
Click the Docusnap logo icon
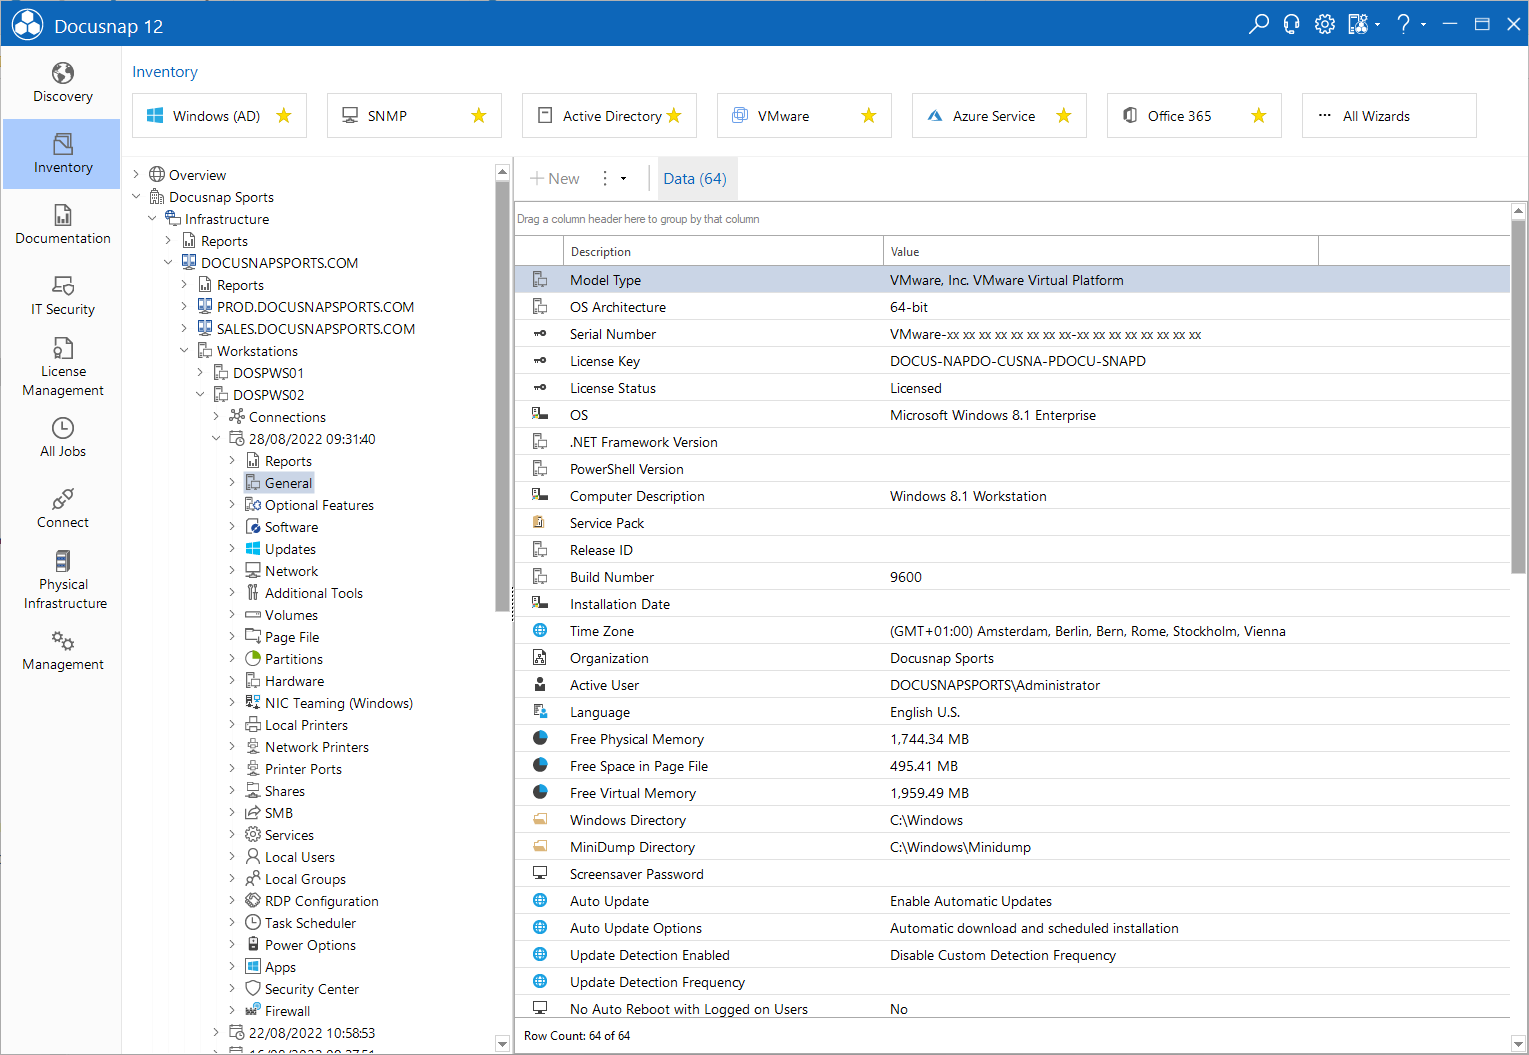(27, 25)
